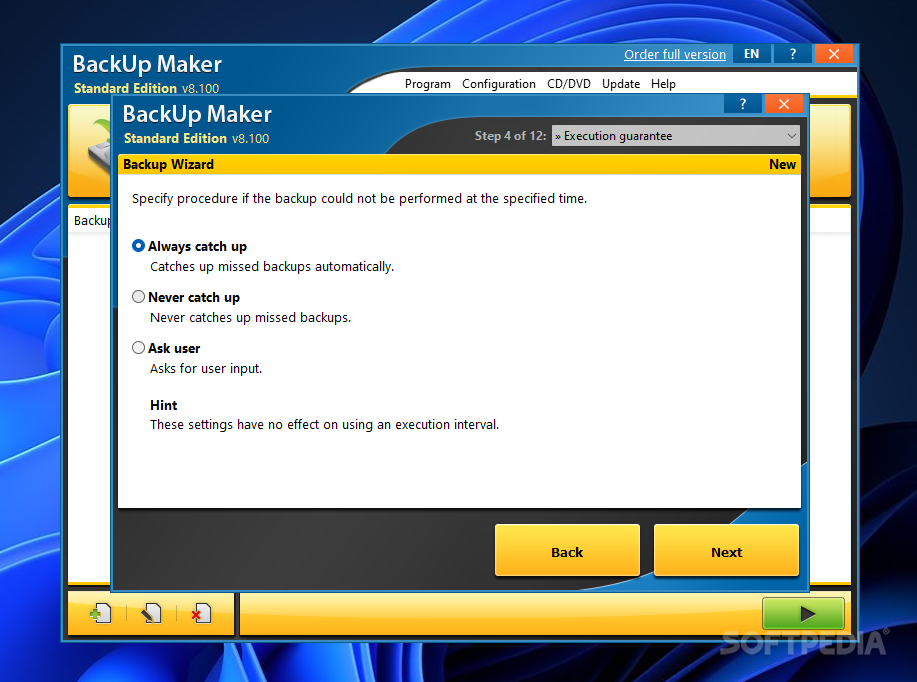Close the Backup Wizard dialog

(x=784, y=104)
